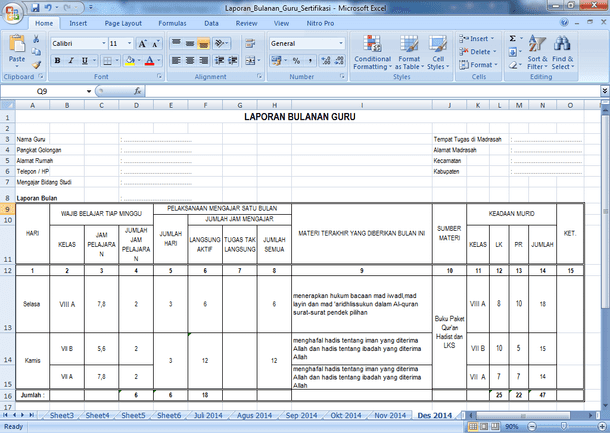Toggle Bold formatting

click(x=58, y=61)
